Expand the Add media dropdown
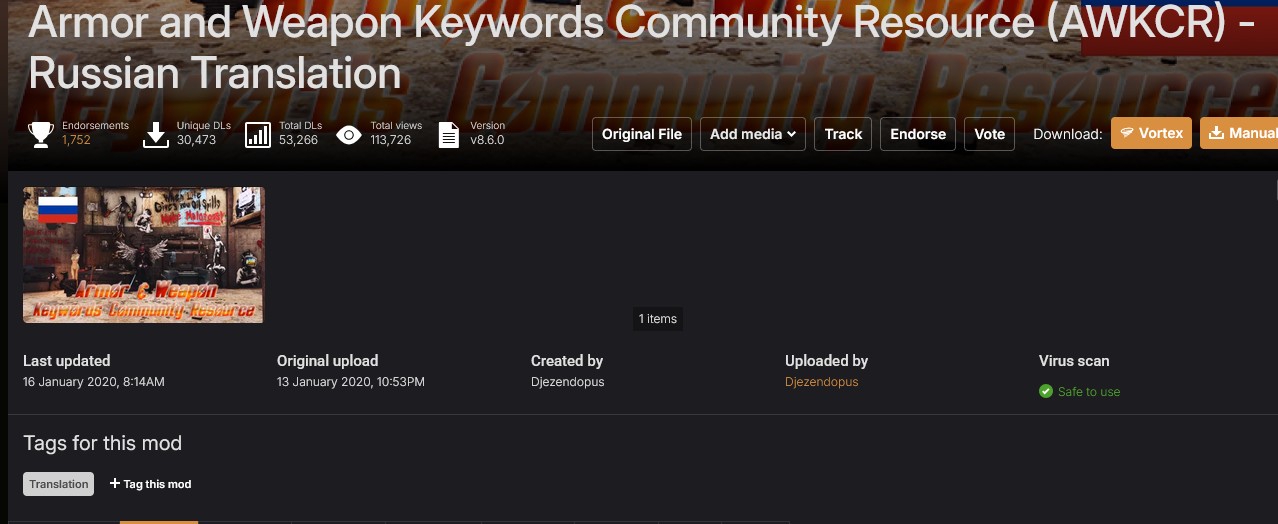 pyautogui.click(x=753, y=134)
